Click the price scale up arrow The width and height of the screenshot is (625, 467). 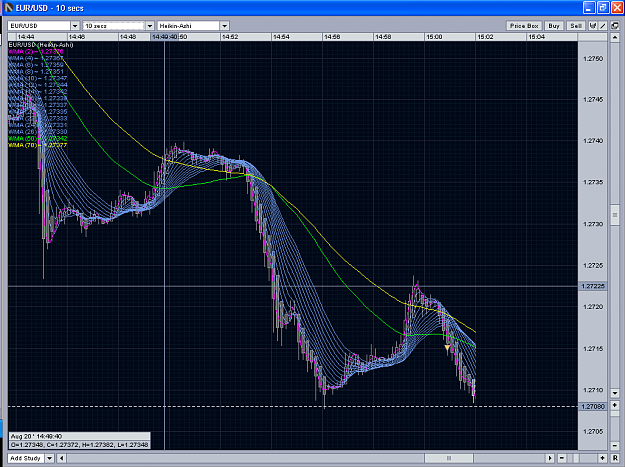tap(615, 38)
